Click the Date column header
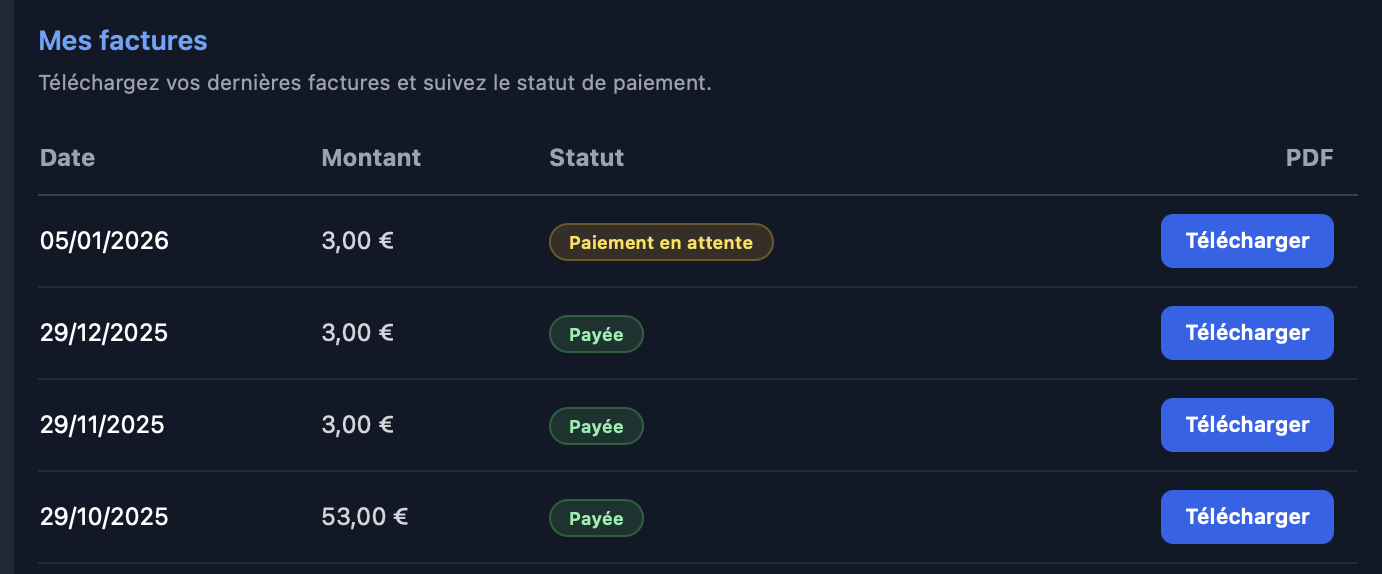Viewport: 1382px width, 574px height. coord(68,158)
